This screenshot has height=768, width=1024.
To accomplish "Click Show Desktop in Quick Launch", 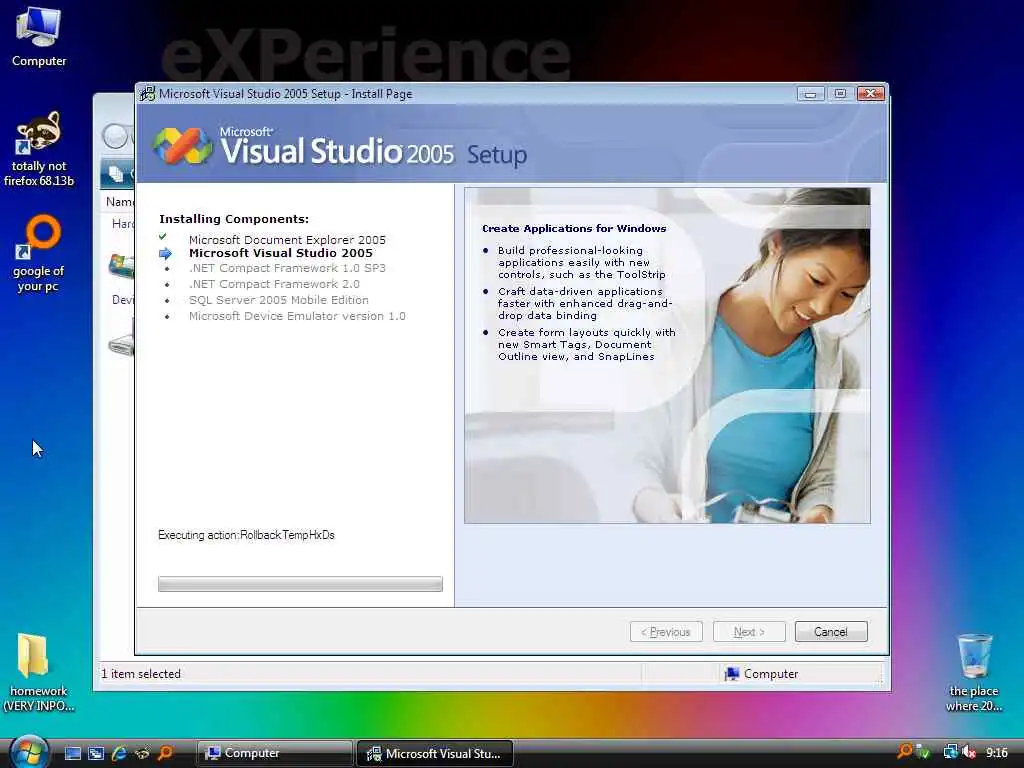I will pos(72,754).
